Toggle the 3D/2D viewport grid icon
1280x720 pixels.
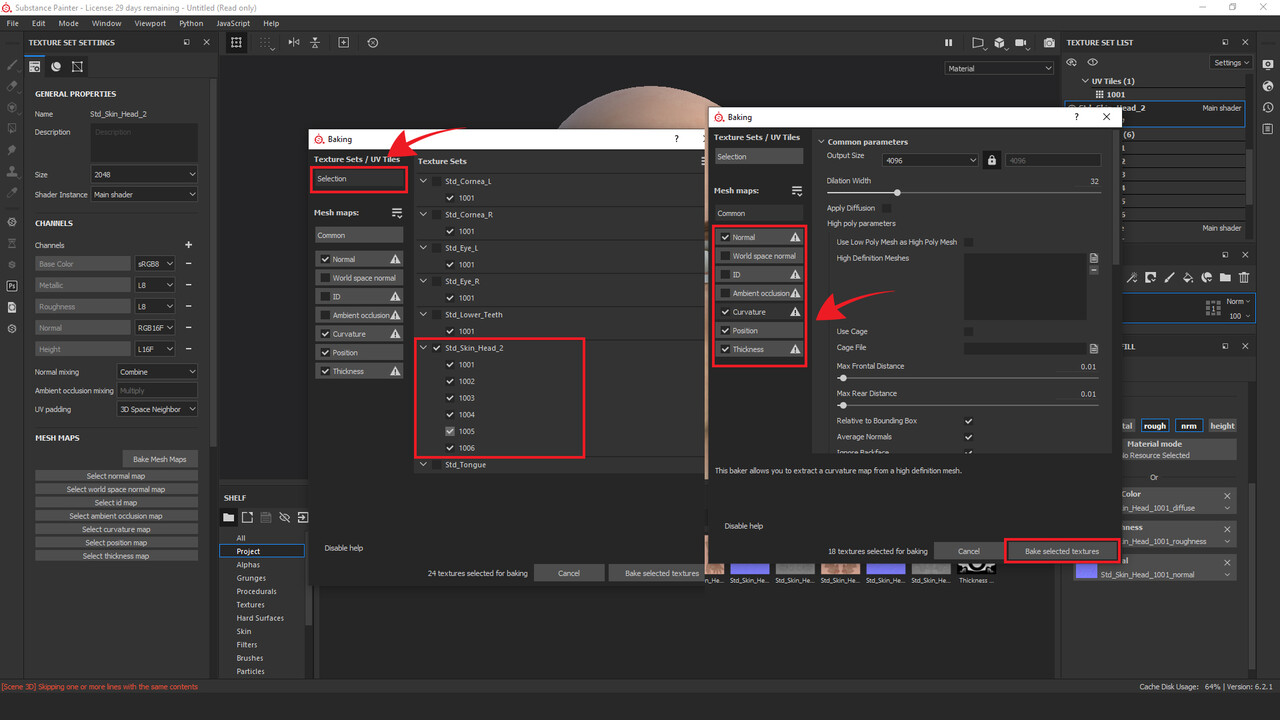tap(236, 43)
